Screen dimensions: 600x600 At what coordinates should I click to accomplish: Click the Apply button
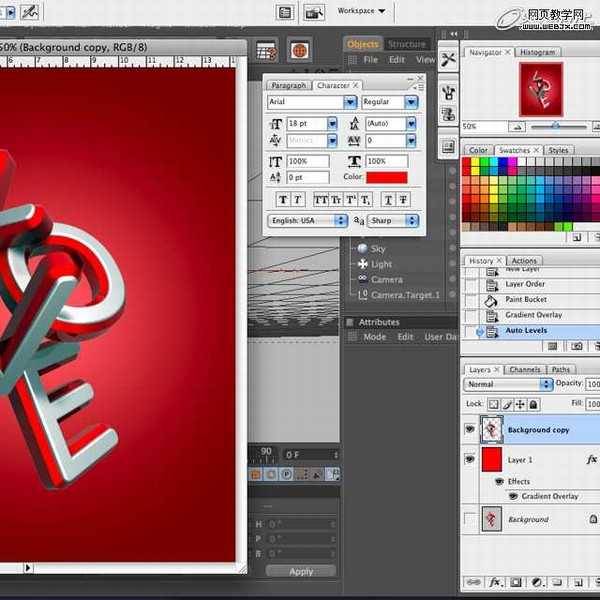pyautogui.click(x=301, y=572)
